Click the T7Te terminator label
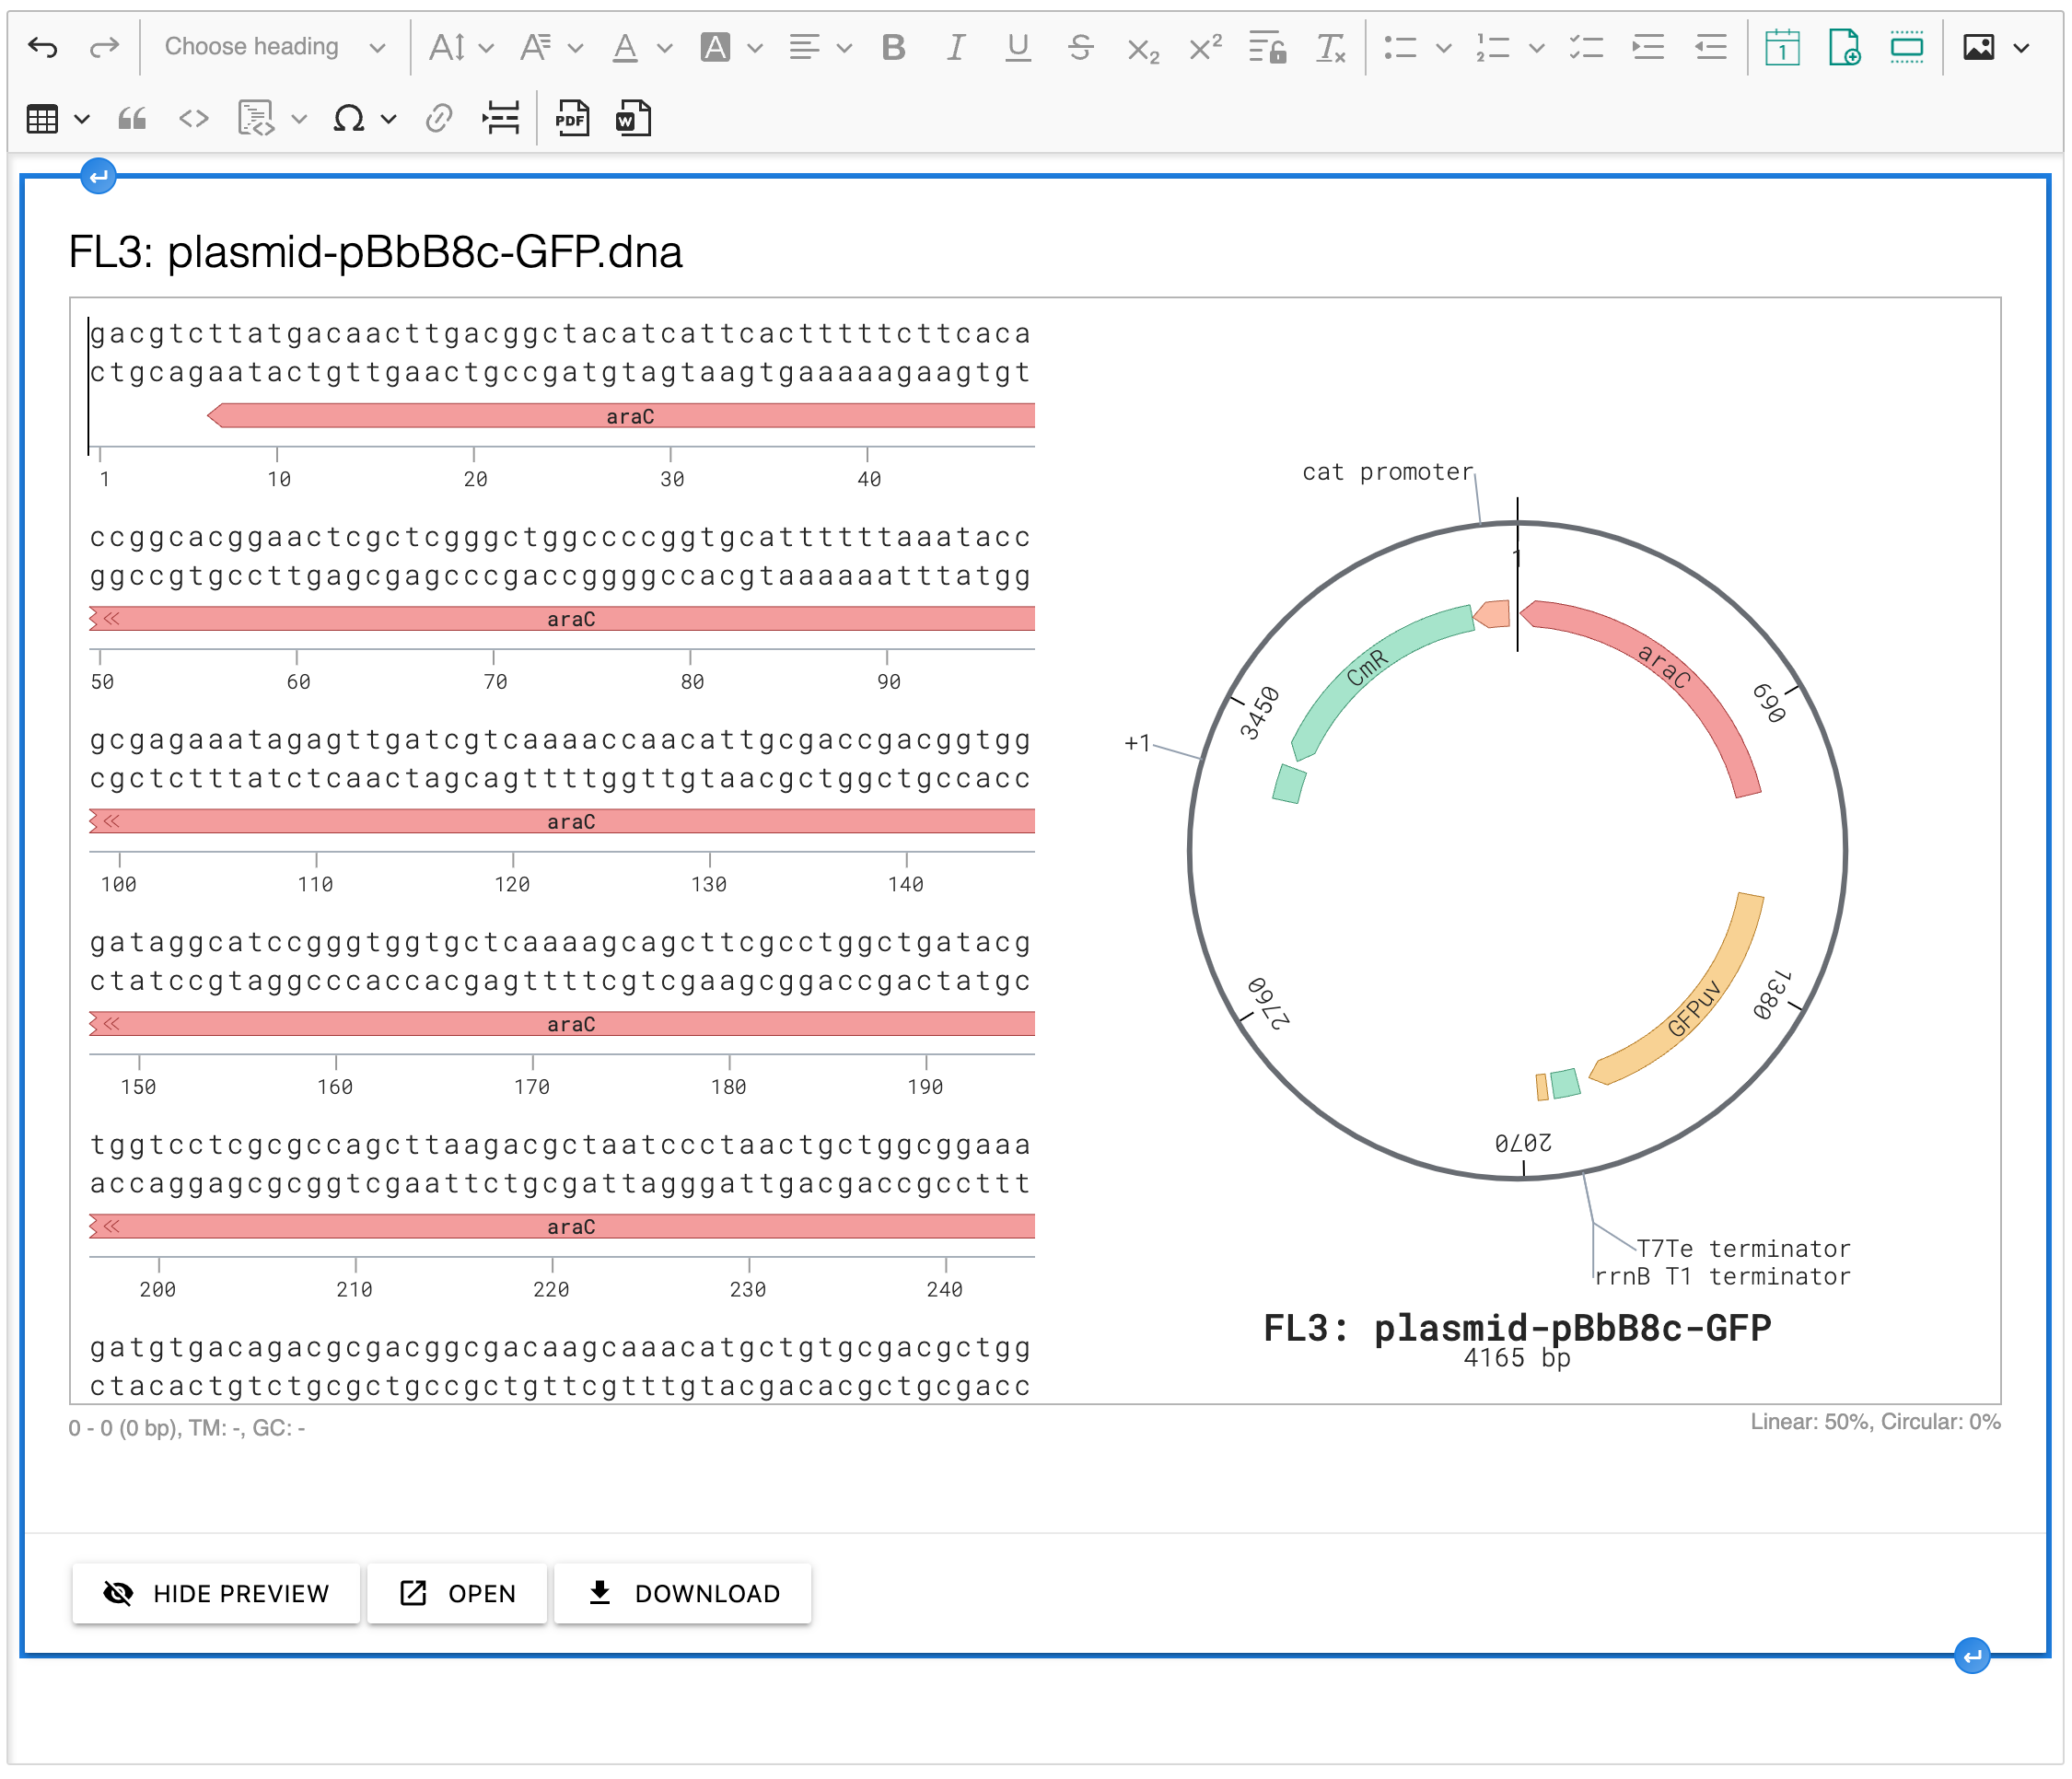 tap(1743, 1248)
